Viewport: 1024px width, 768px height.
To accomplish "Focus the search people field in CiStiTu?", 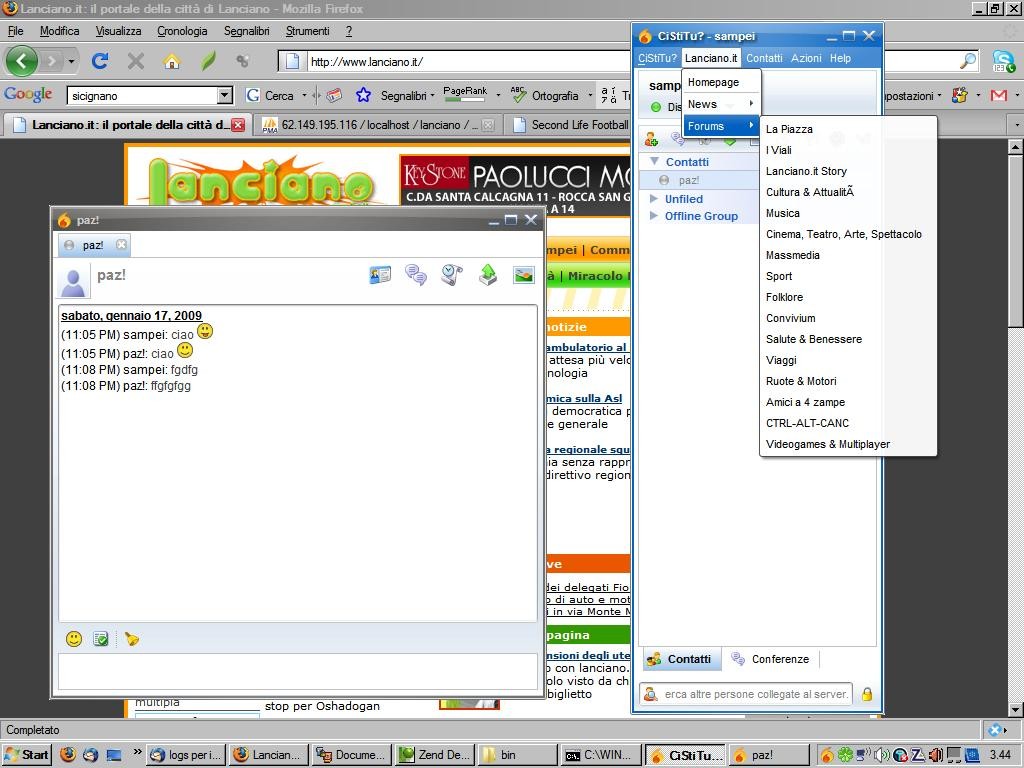I will click(x=756, y=694).
